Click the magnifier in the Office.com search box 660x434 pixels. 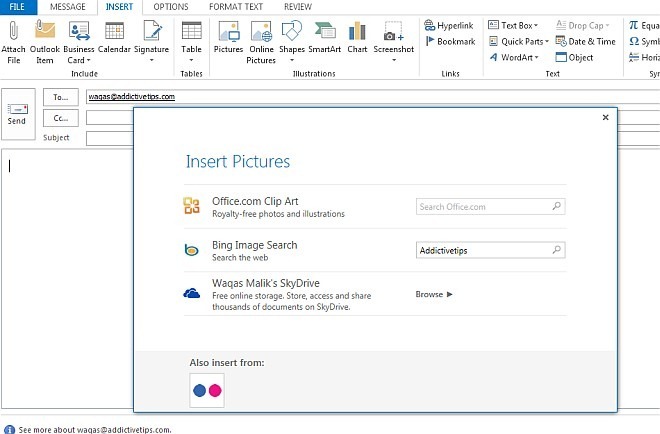556,206
